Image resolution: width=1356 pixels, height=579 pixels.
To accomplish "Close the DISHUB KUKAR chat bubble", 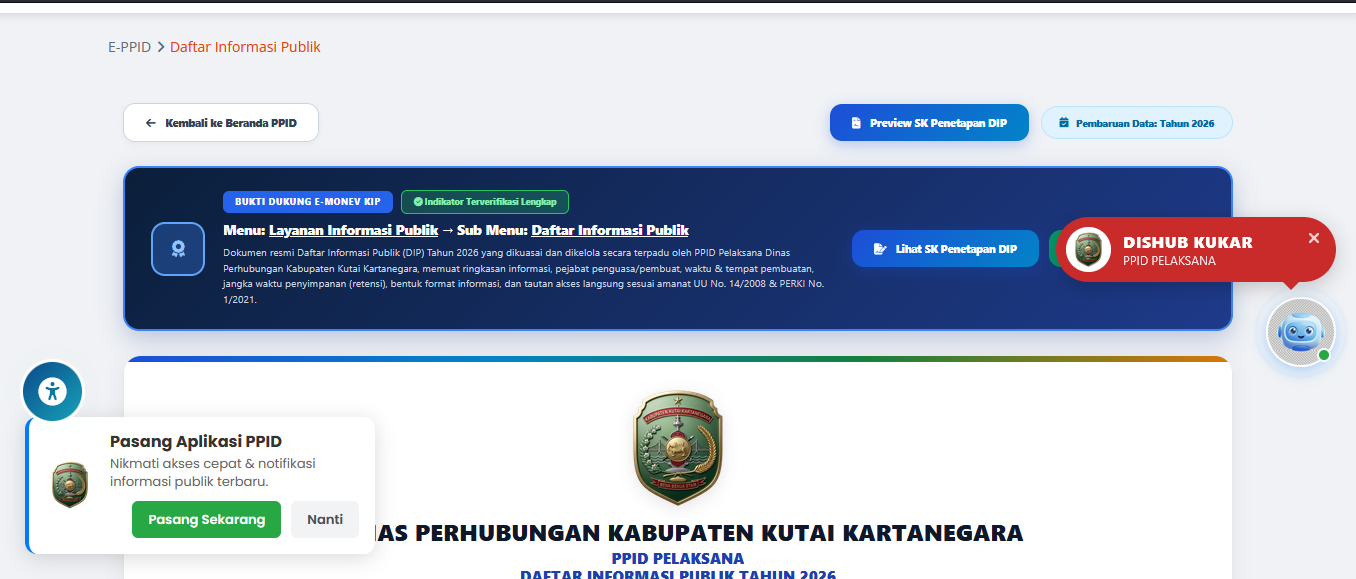I will pos(1314,238).
